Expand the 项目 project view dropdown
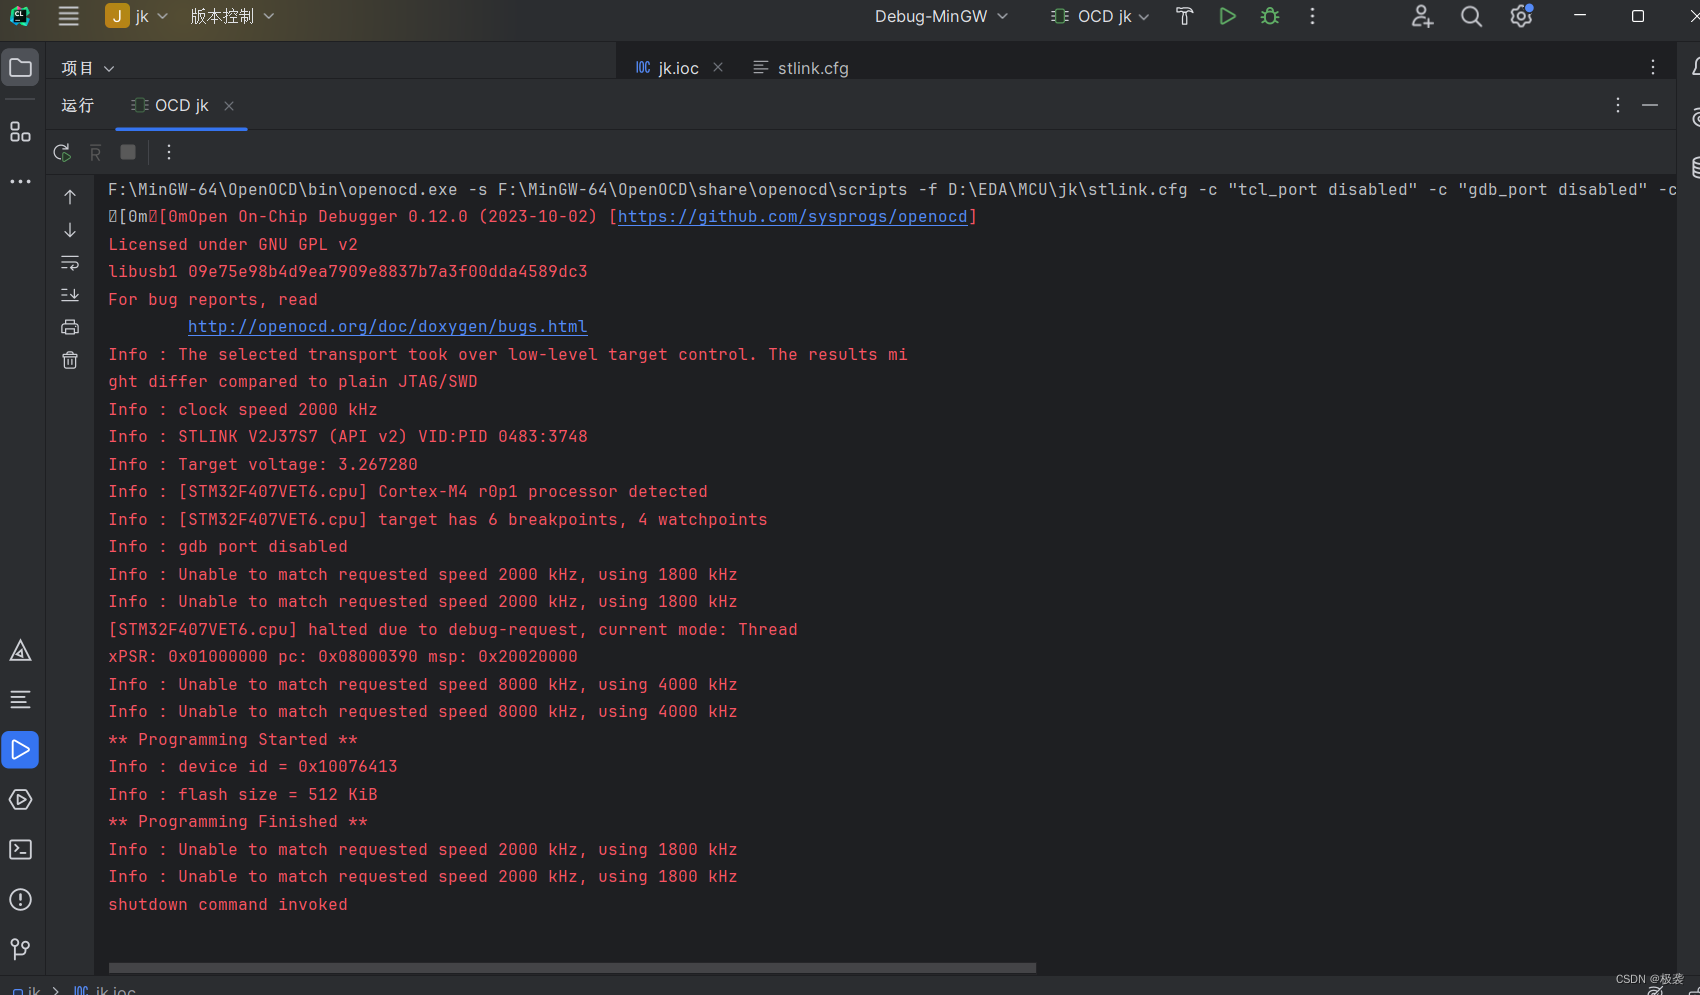Image resolution: width=1700 pixels, height=995 pixels. [88, 68]
